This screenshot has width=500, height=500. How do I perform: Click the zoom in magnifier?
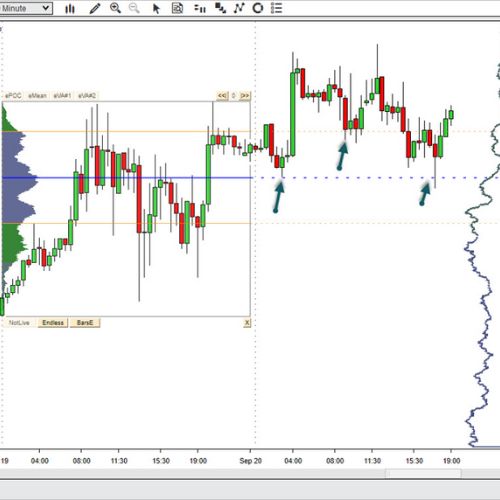pos(115,8)
